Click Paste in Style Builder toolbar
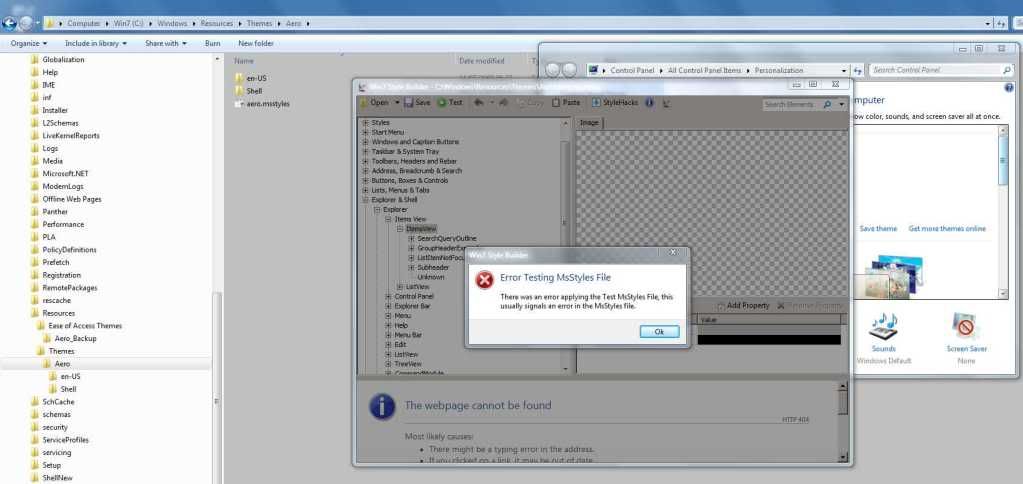This screenshot has width=1023, height=484. click(x=566, y=102)
